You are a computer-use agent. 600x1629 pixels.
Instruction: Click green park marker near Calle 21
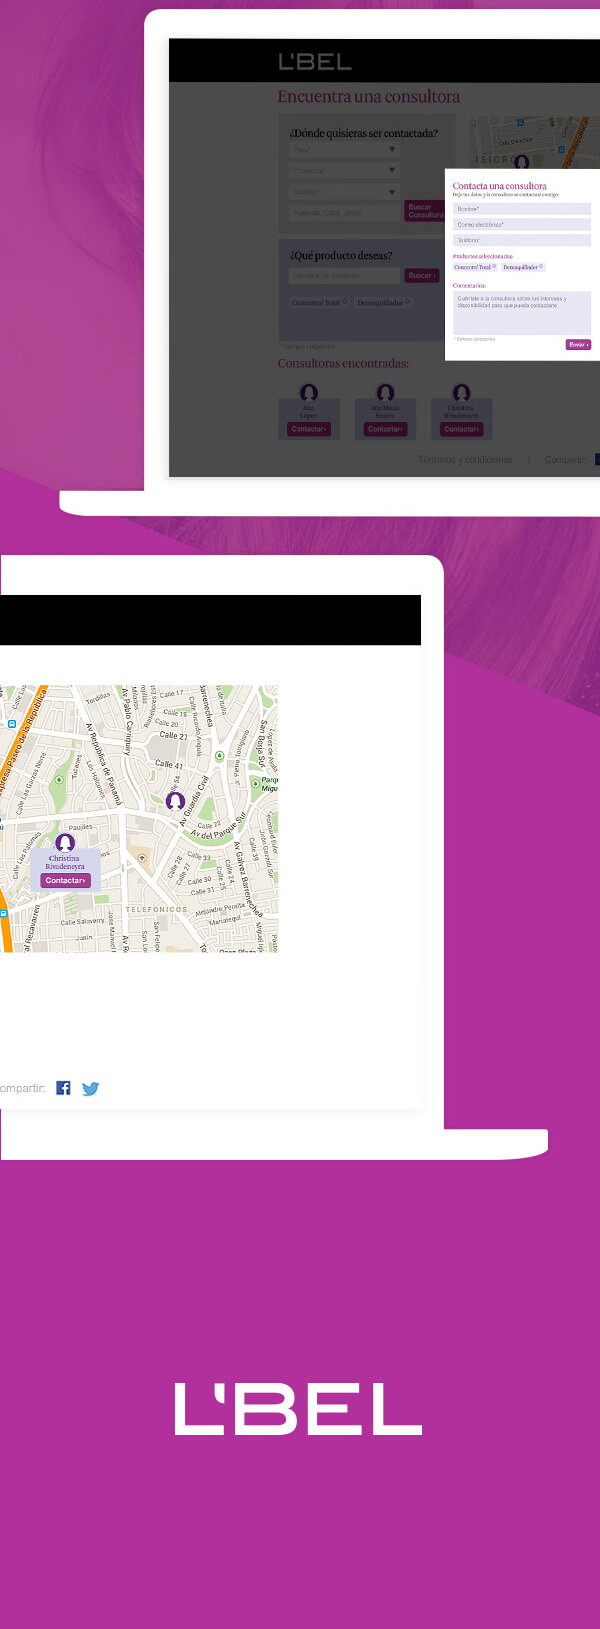(220, 756)
